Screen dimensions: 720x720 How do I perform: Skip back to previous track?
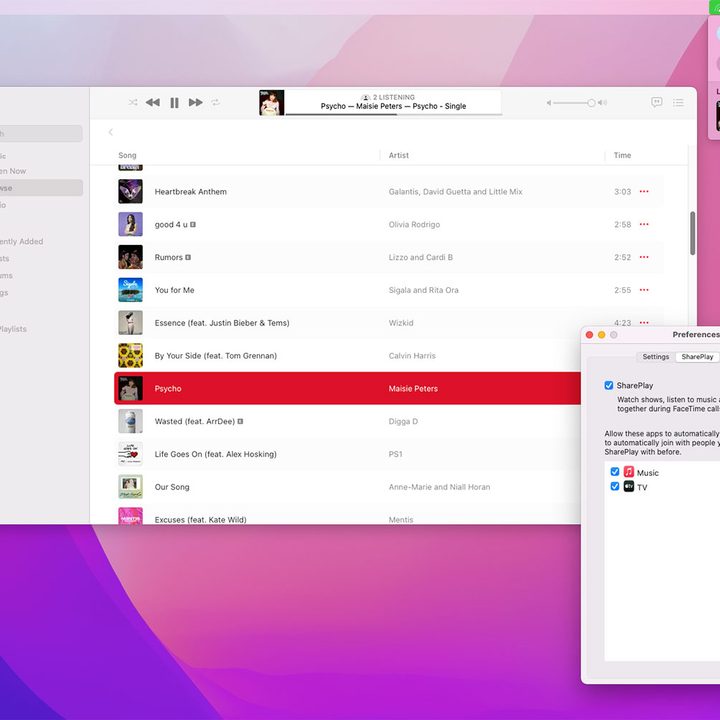pos(153,102)
